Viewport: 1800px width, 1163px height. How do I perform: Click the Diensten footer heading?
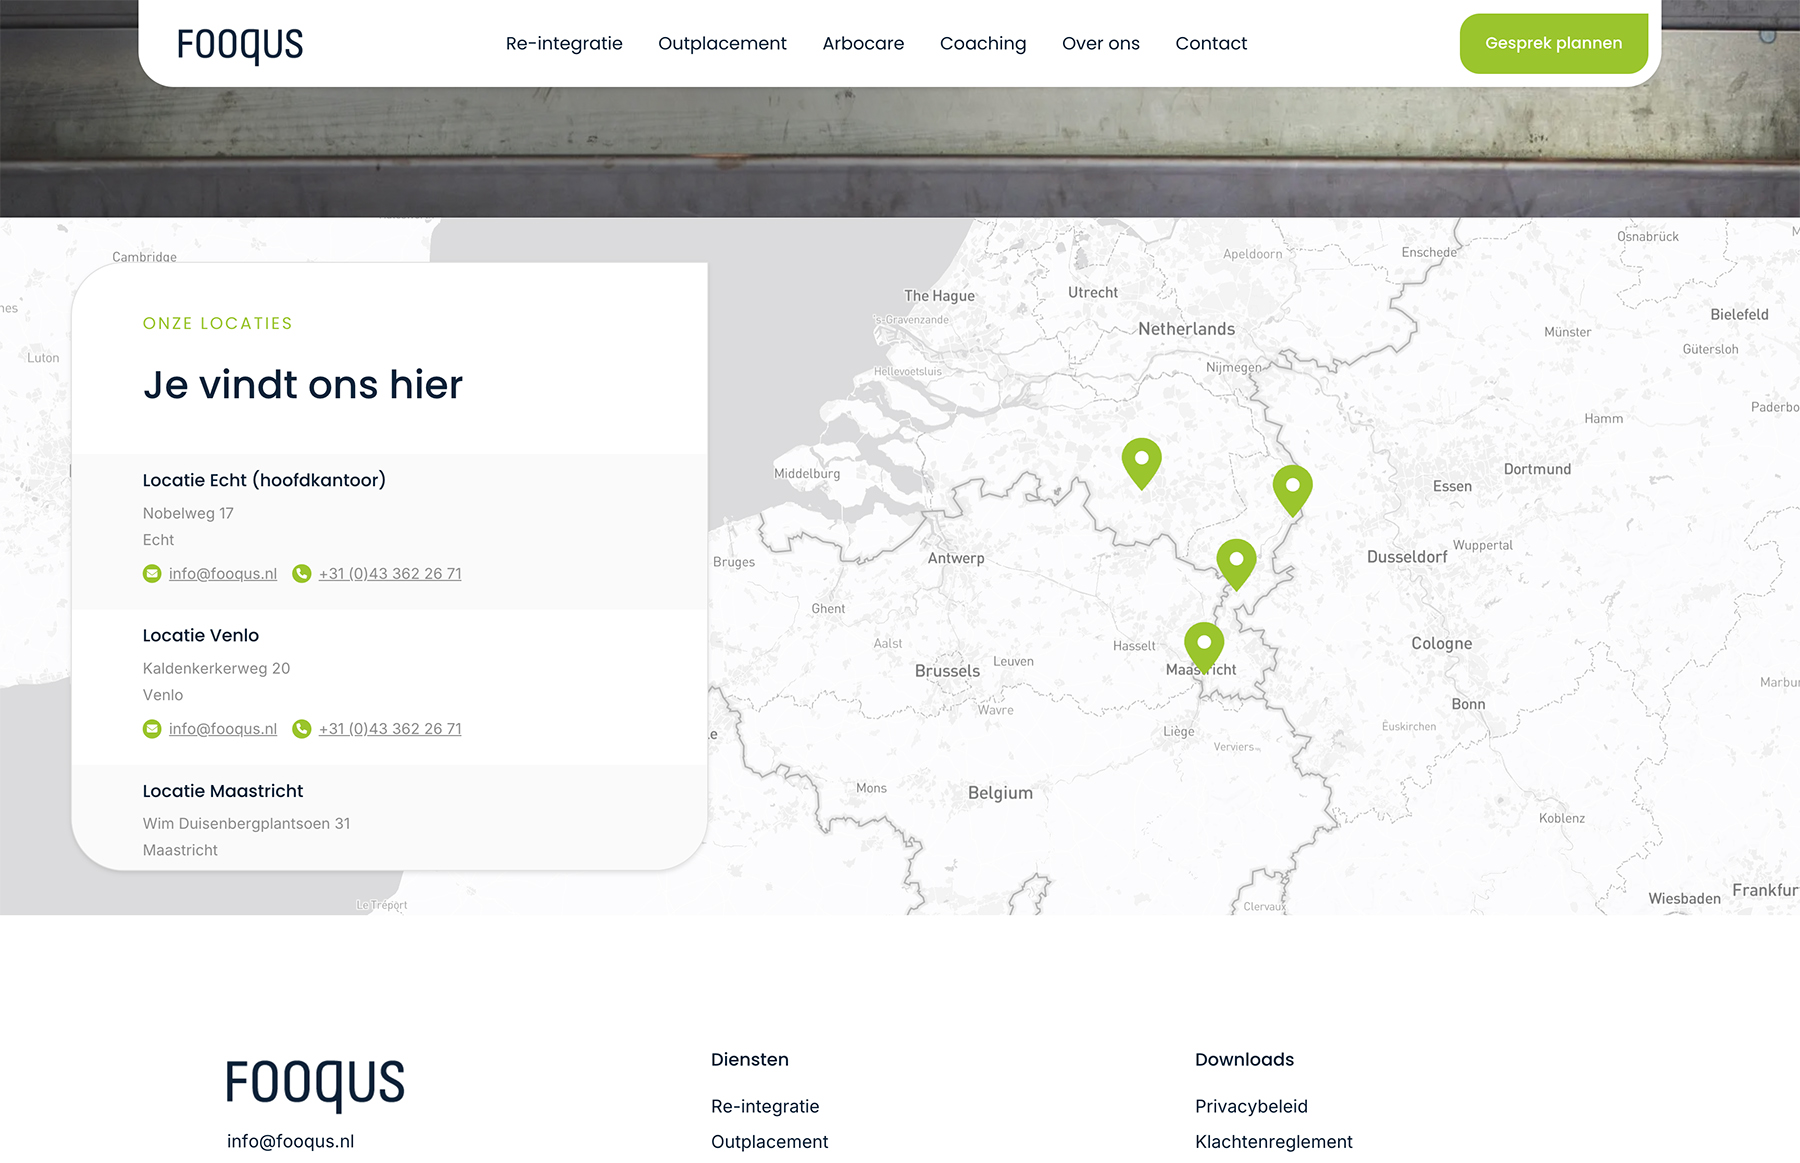click(750, 1059)
